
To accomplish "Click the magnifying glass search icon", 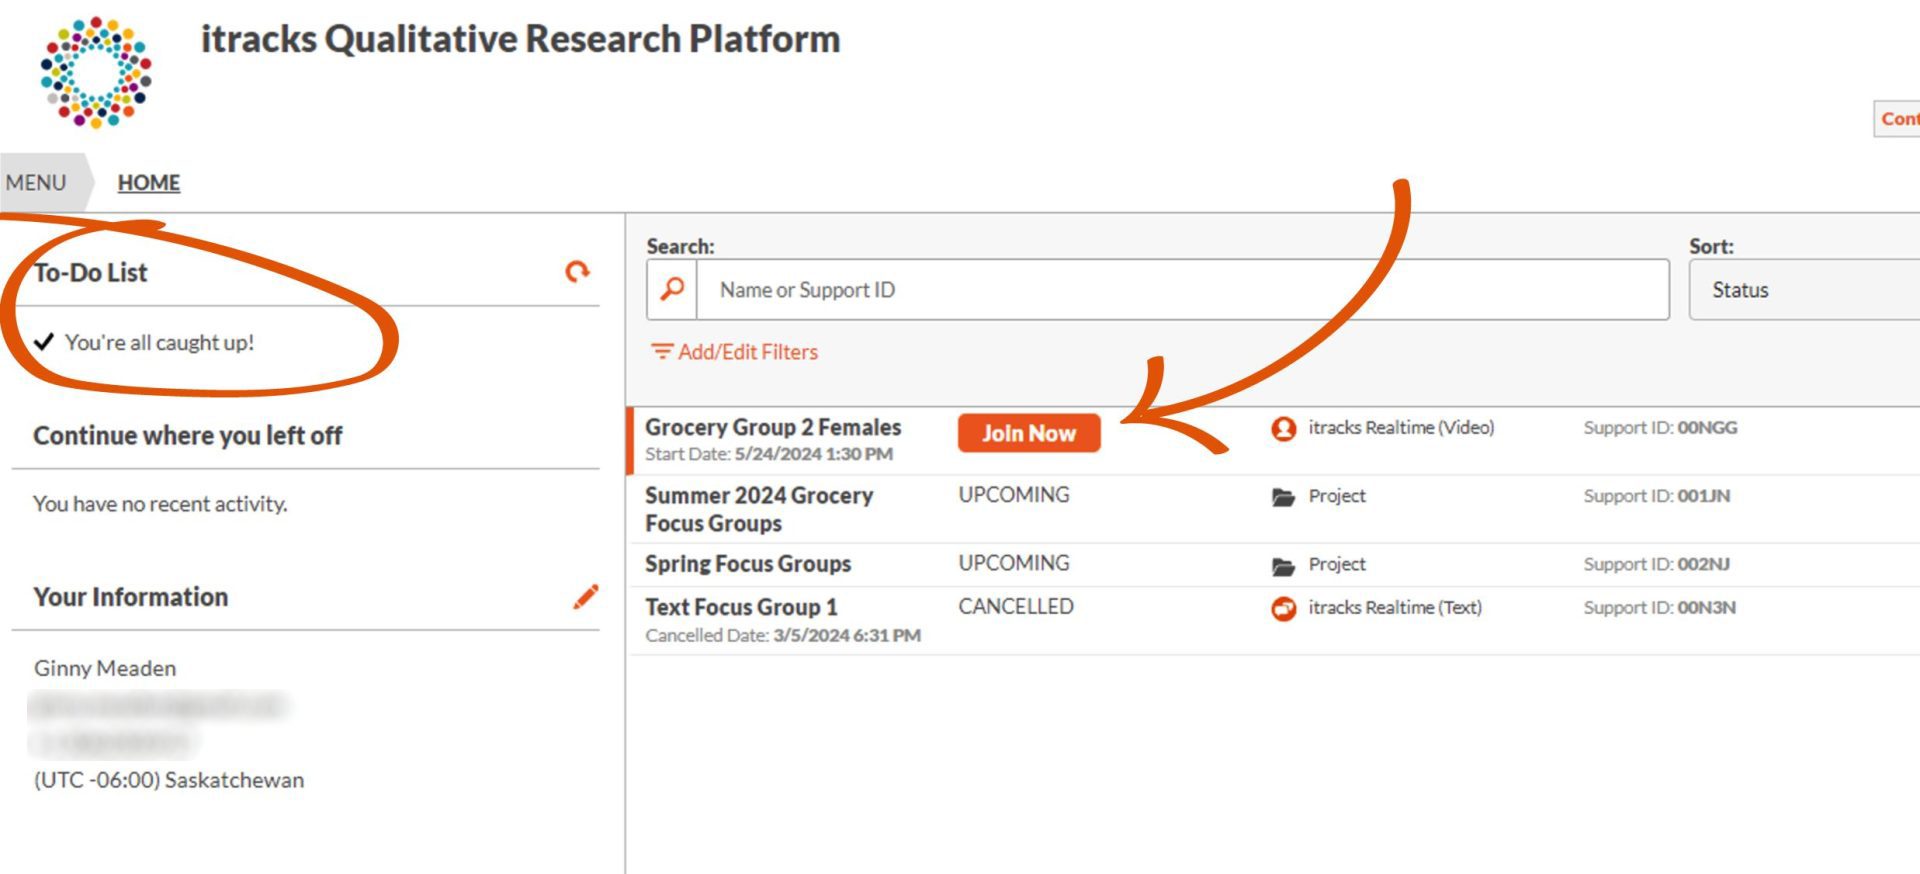I will [x=672, y=290].
